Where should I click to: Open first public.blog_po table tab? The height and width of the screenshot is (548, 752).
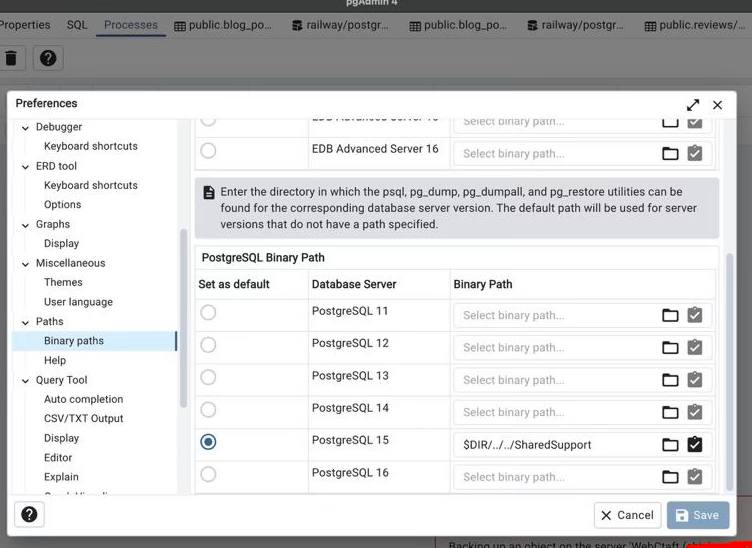(223, 25)
